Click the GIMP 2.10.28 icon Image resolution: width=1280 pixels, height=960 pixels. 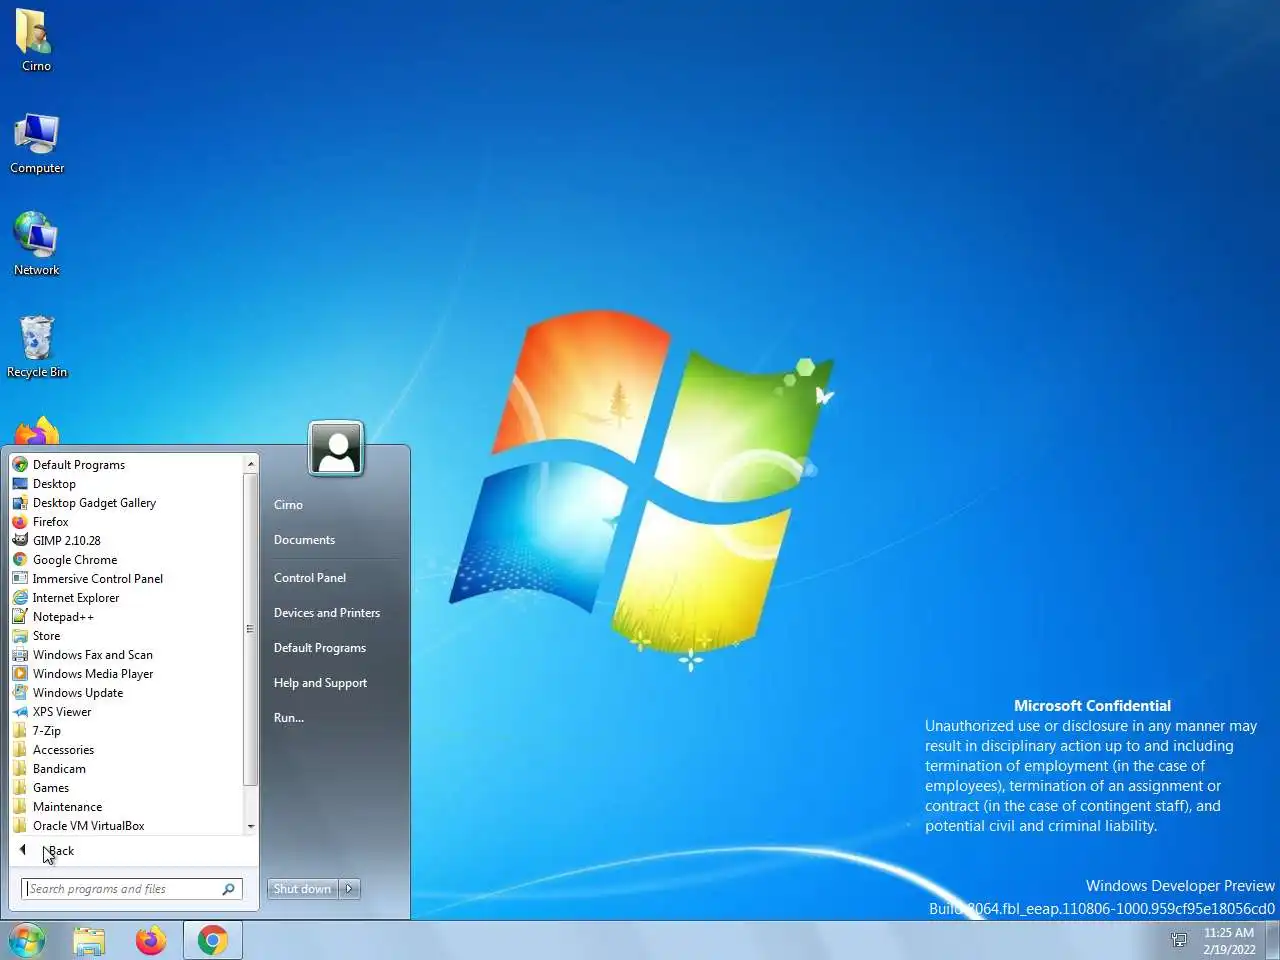(20, 541)
